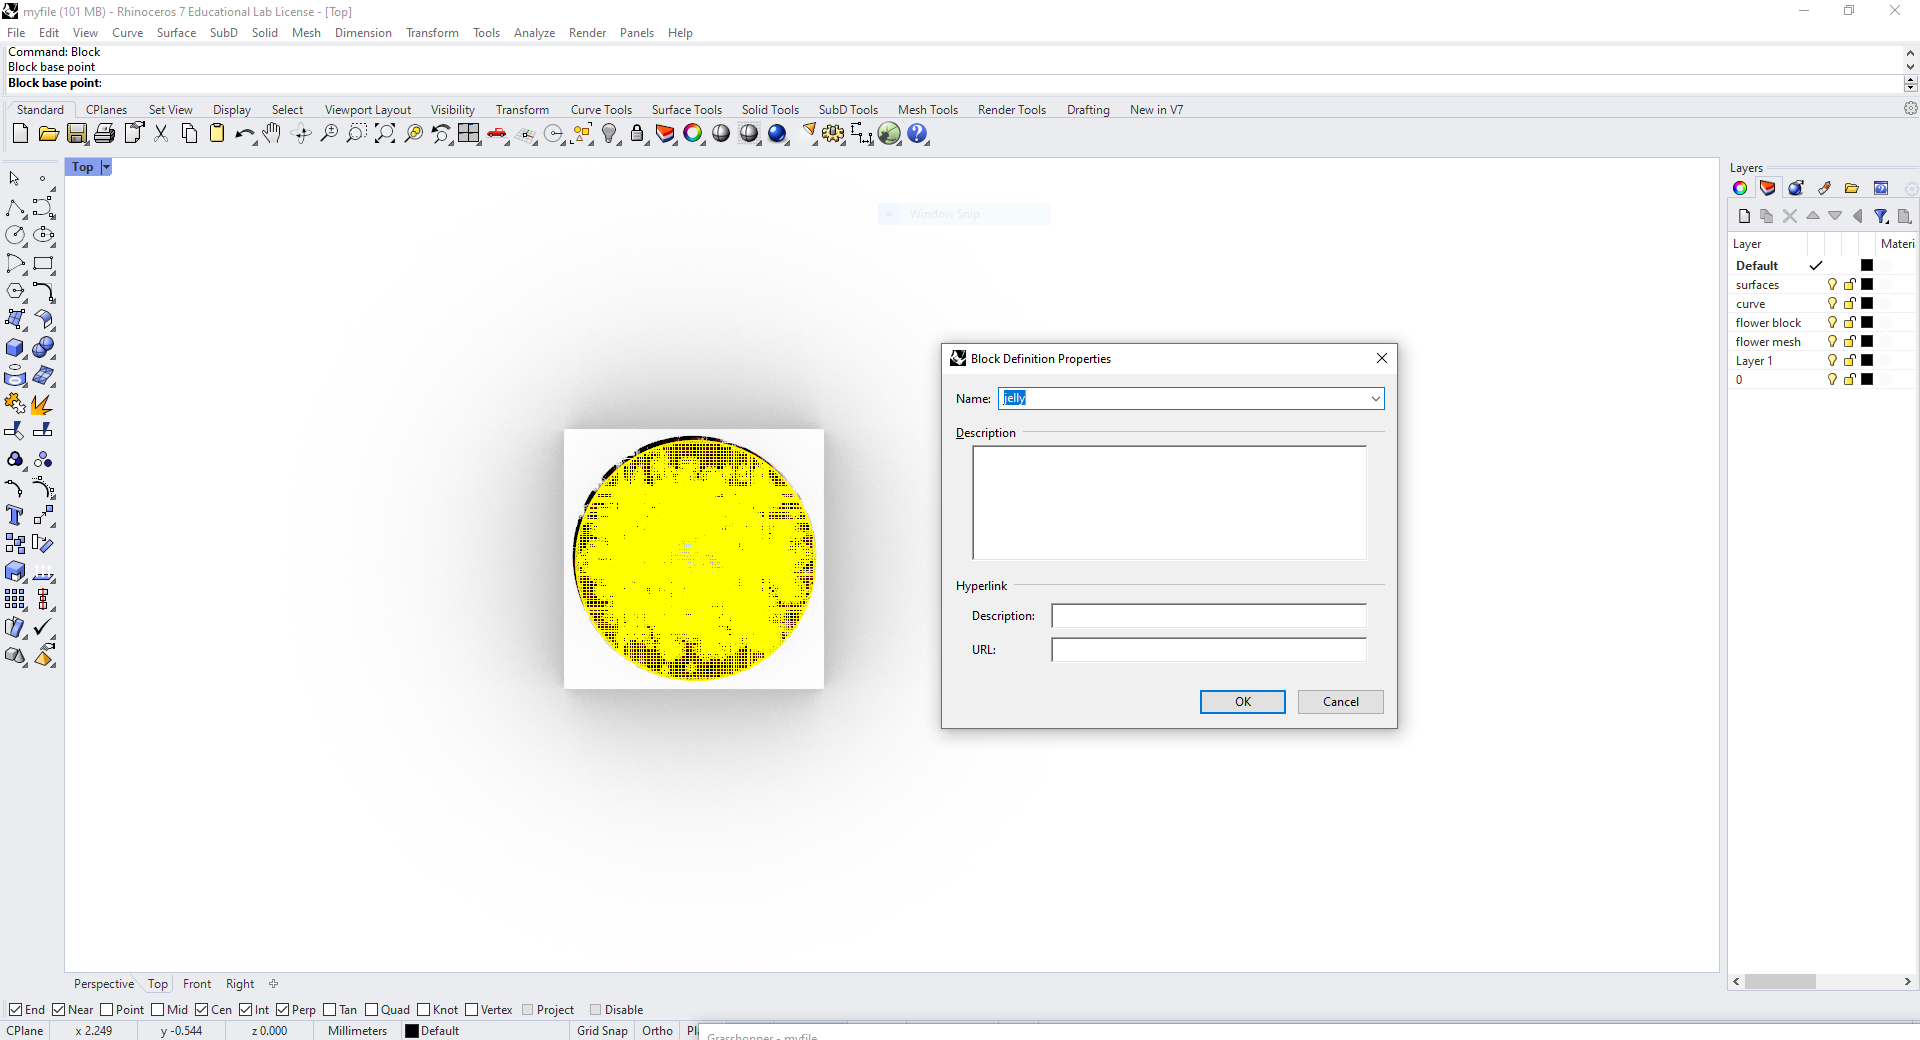The image size is (1920, 1040).
Task: Select the Circle tool in left sidebar
Action: (15, 235)
